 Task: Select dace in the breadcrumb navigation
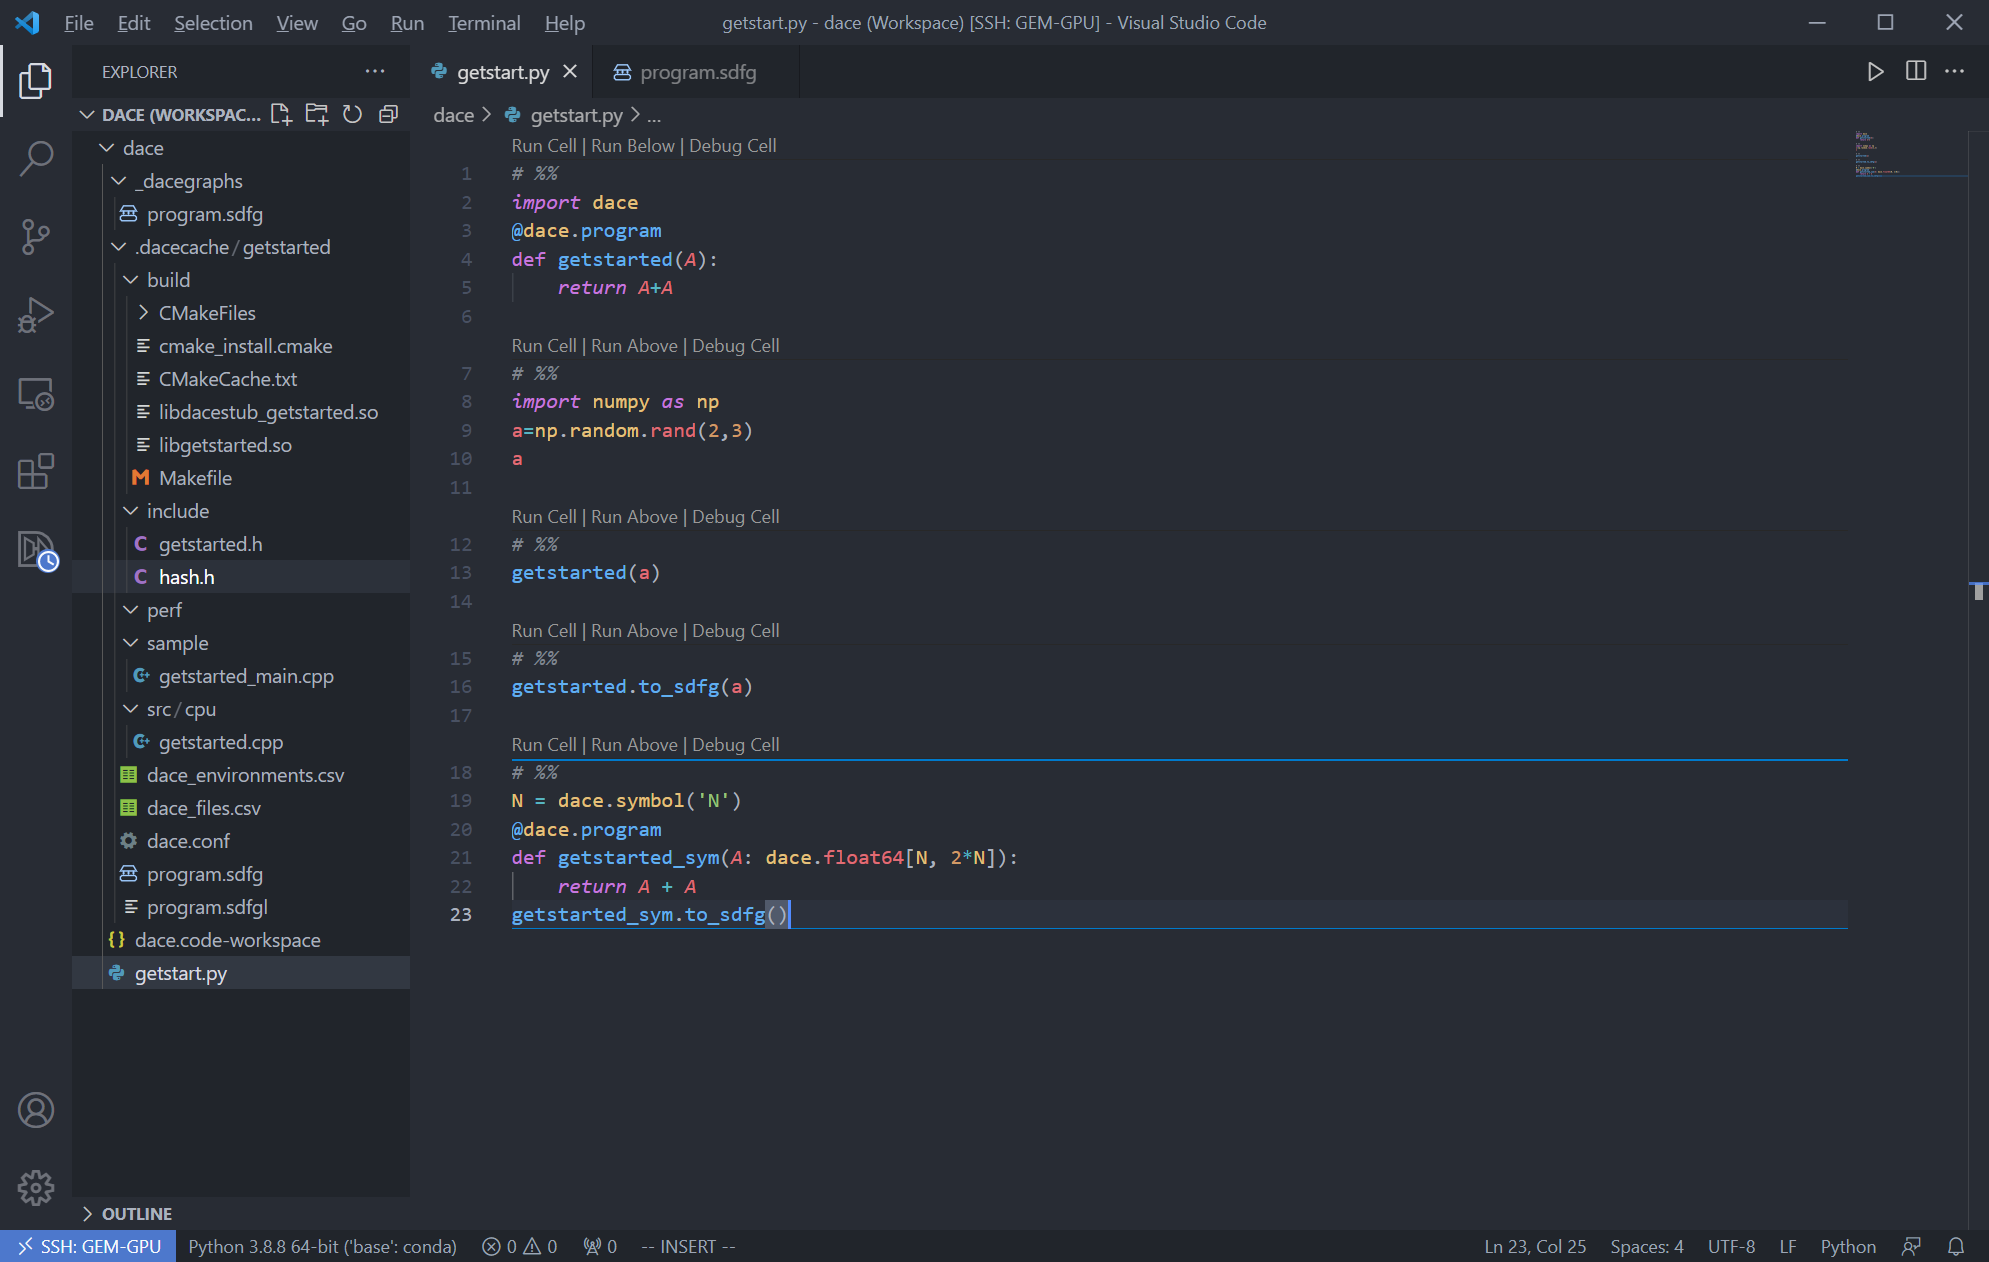click(452, 114)
